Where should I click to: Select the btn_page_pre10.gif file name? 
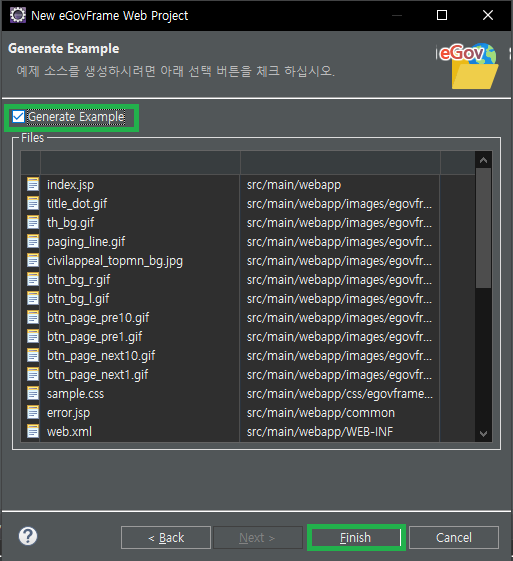coord(98,318)
